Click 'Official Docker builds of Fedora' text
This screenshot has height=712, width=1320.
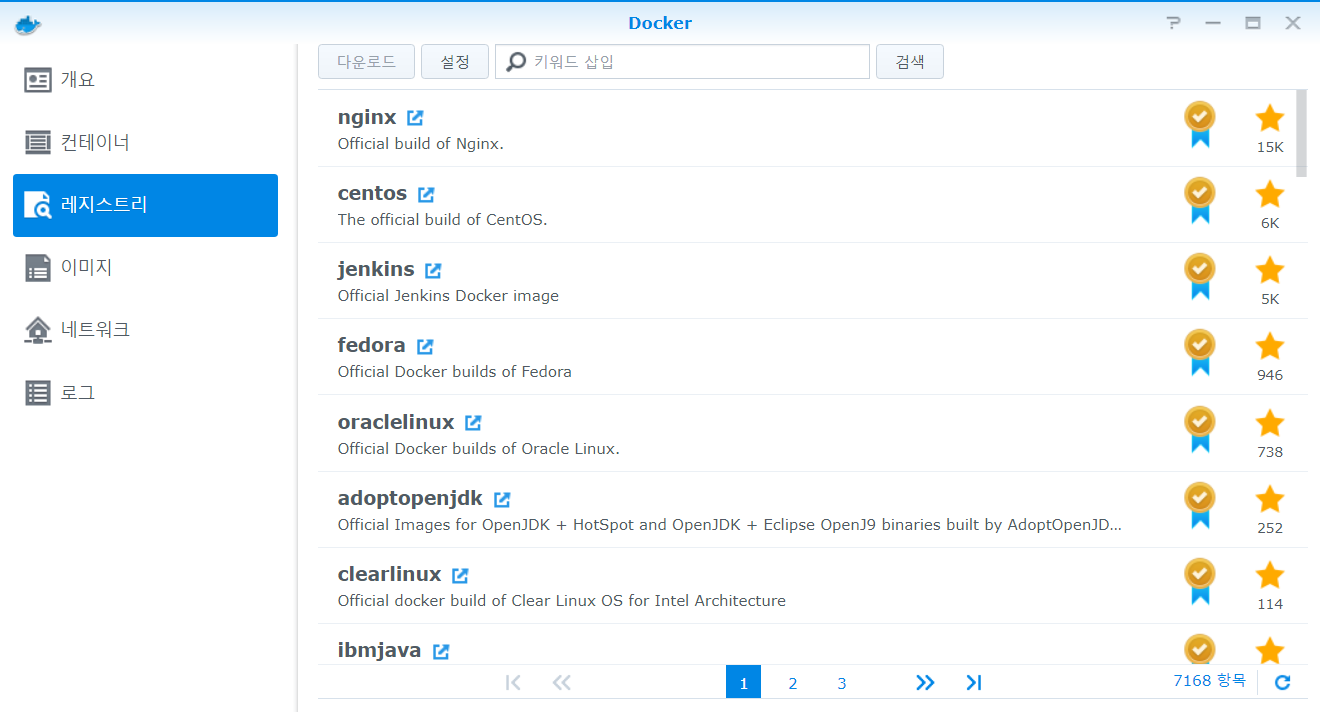point(455,372)
